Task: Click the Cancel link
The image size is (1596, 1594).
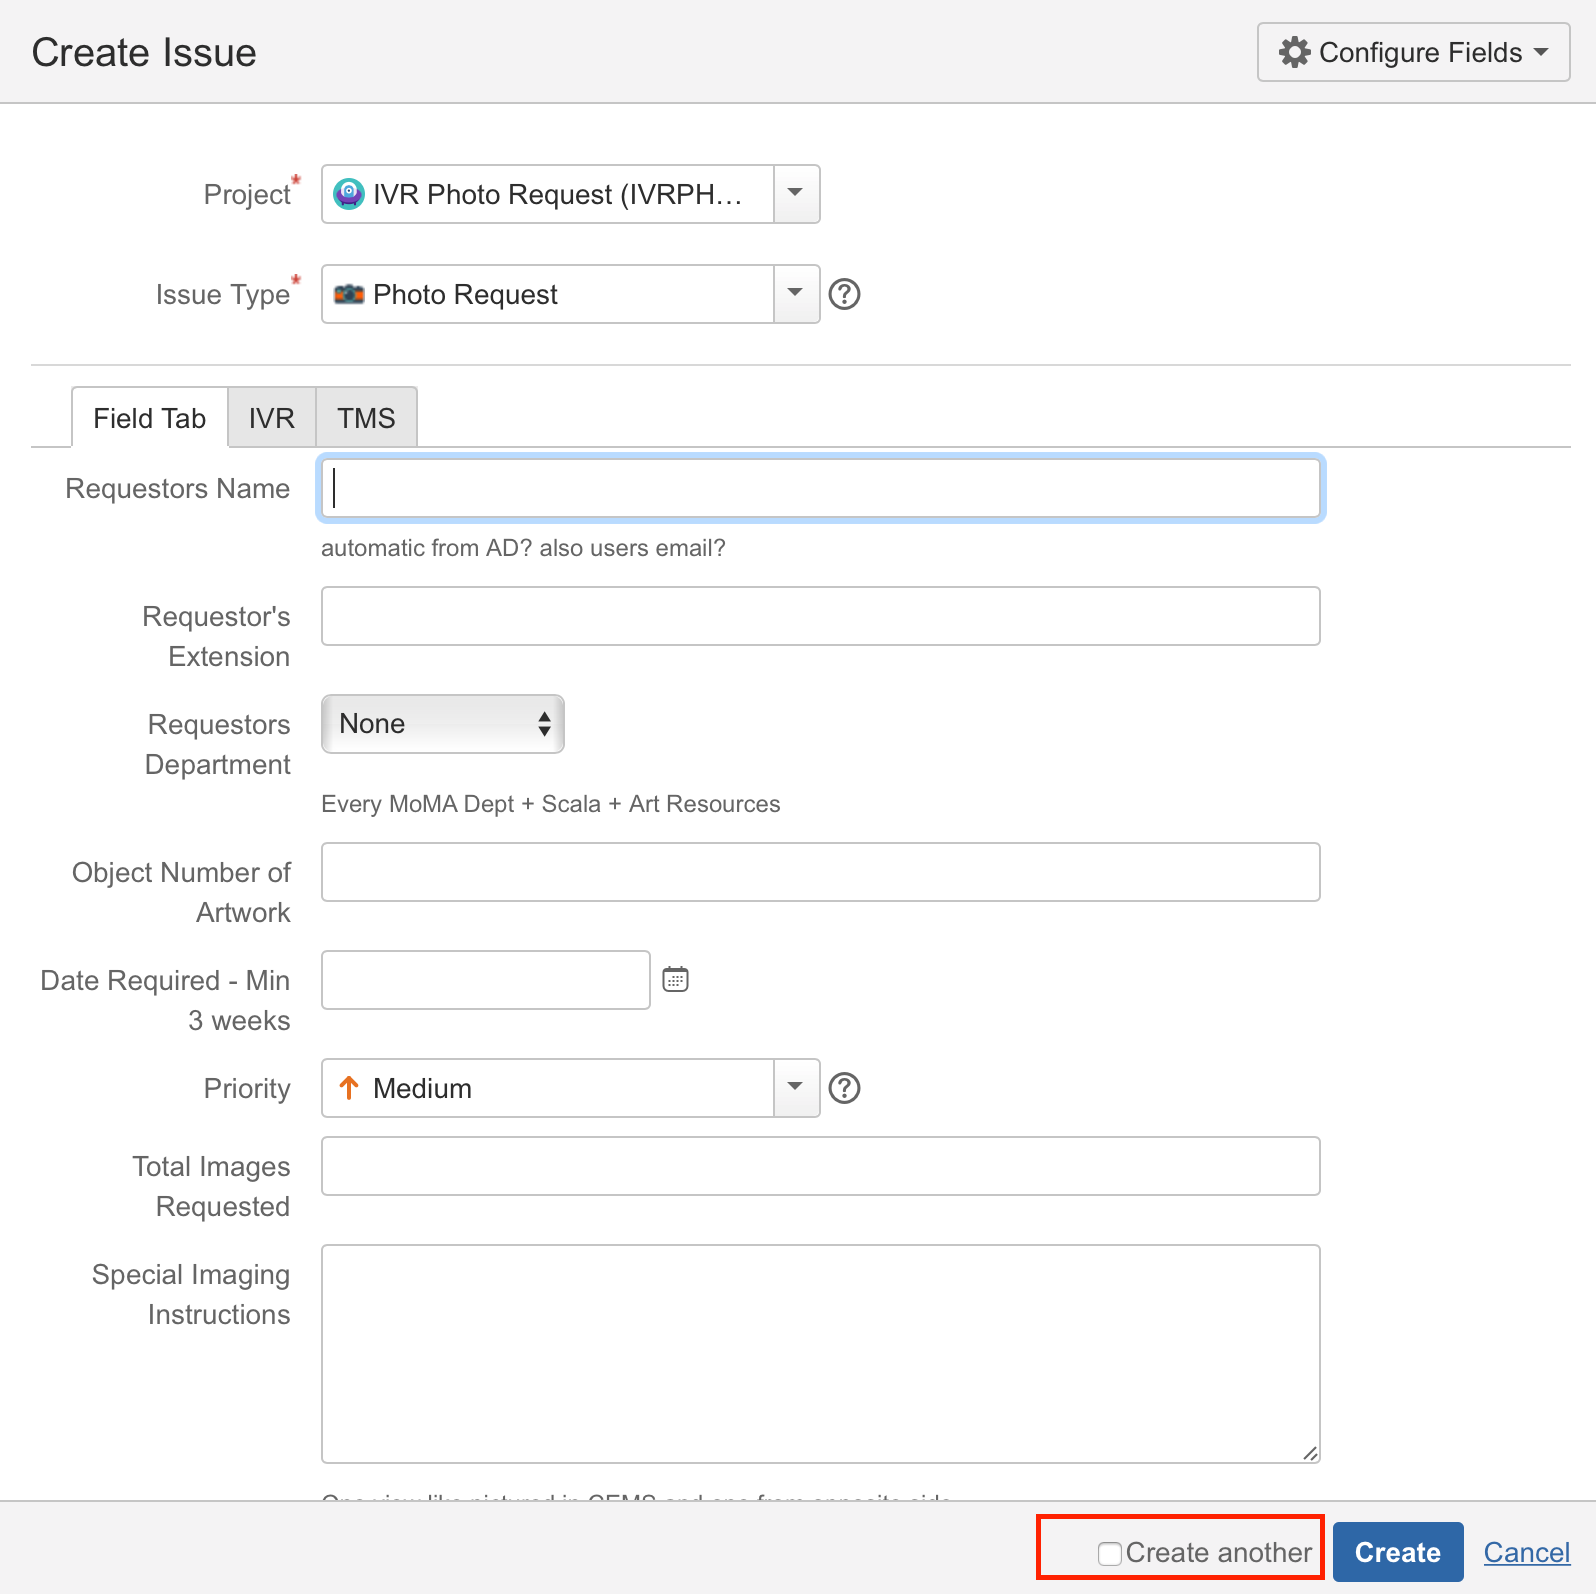Action: coord(1527,1552)
